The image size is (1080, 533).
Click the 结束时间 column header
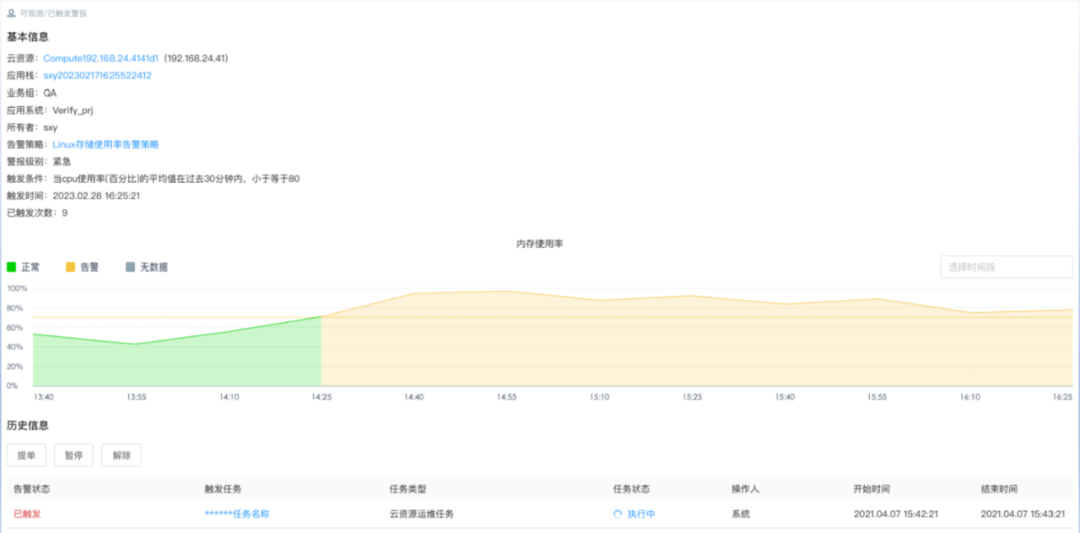(999, 489)
